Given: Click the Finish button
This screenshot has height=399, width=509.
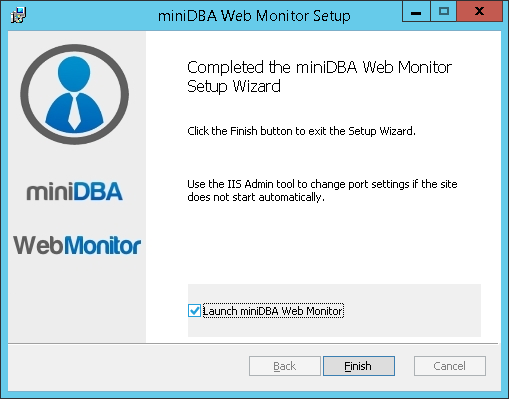Looking at the screenshot, I should (359, 366).
